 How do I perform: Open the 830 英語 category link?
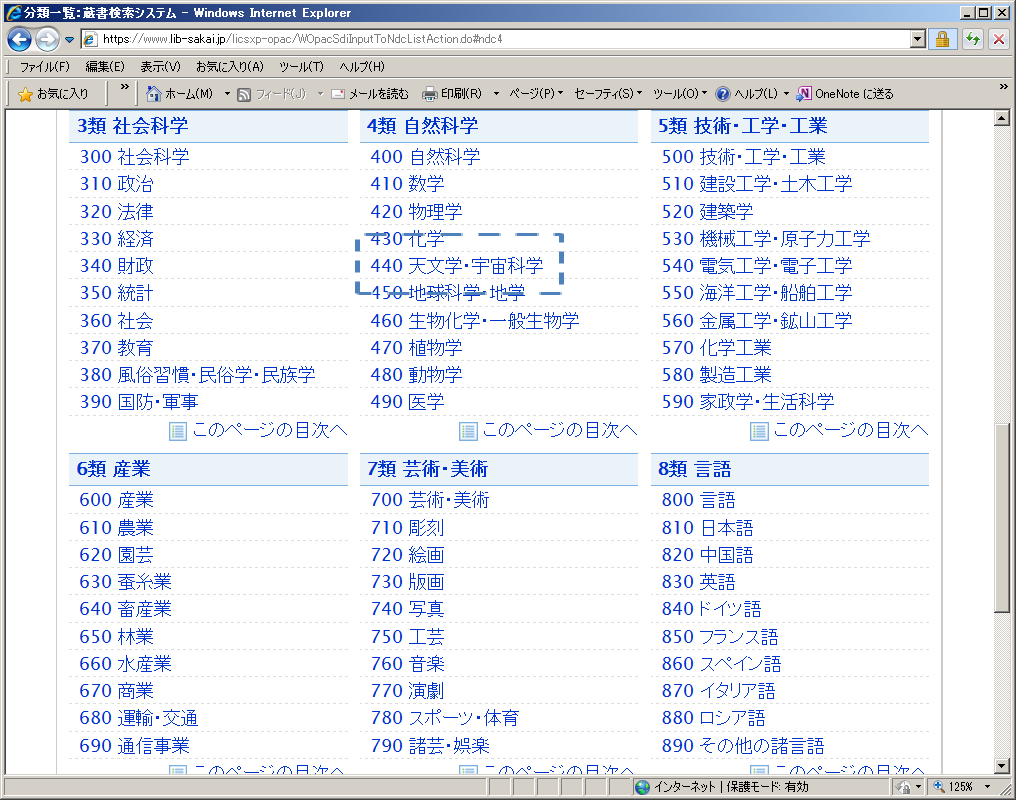(x=698, y=582)
